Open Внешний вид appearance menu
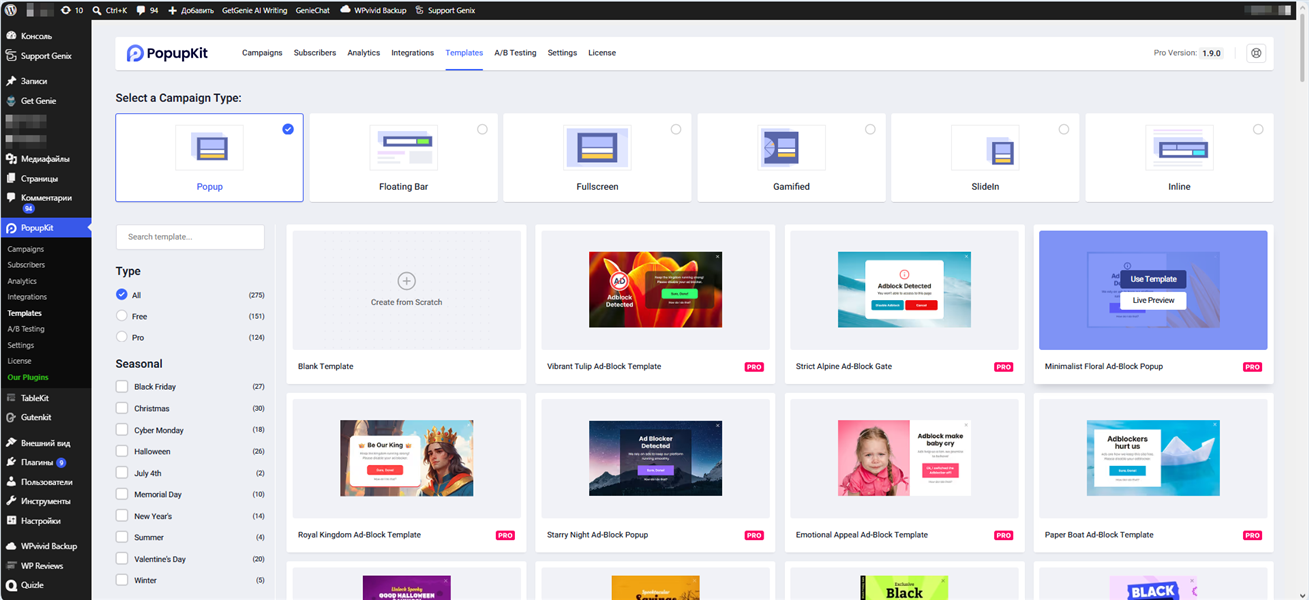 (45, 443)
